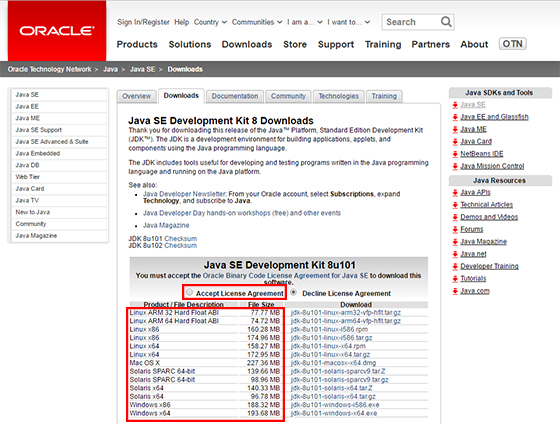Open the Oracle Binary Code License Agreement link
Image resolution: width=560 pixels, height=424 pixels.
[285, 276]
